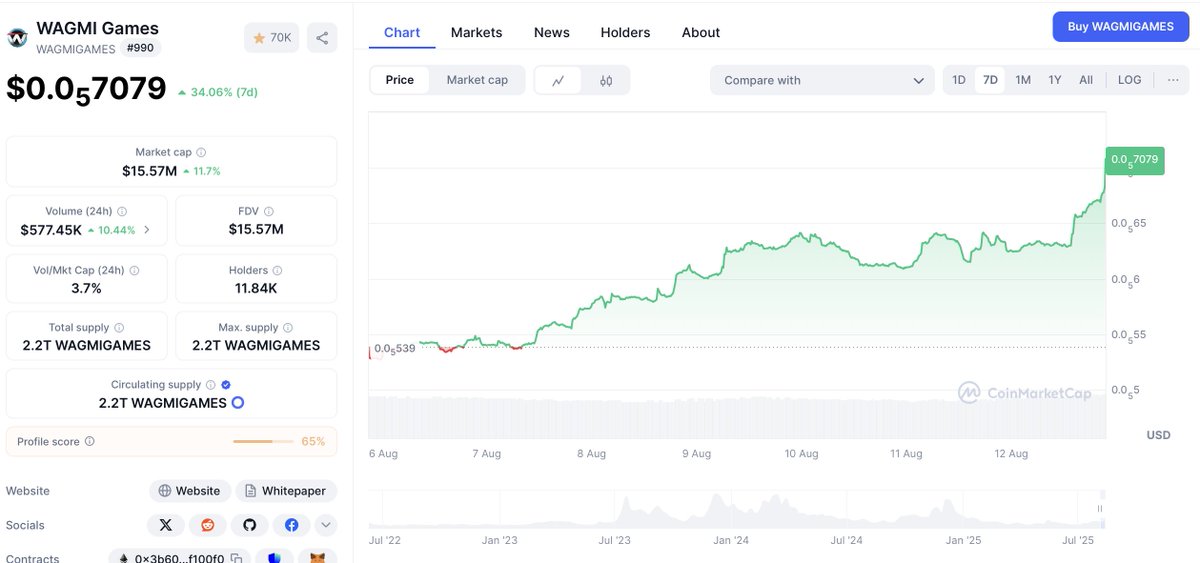Open the About tab
This screenshot has width=1200, height=563.
(701, 32)
